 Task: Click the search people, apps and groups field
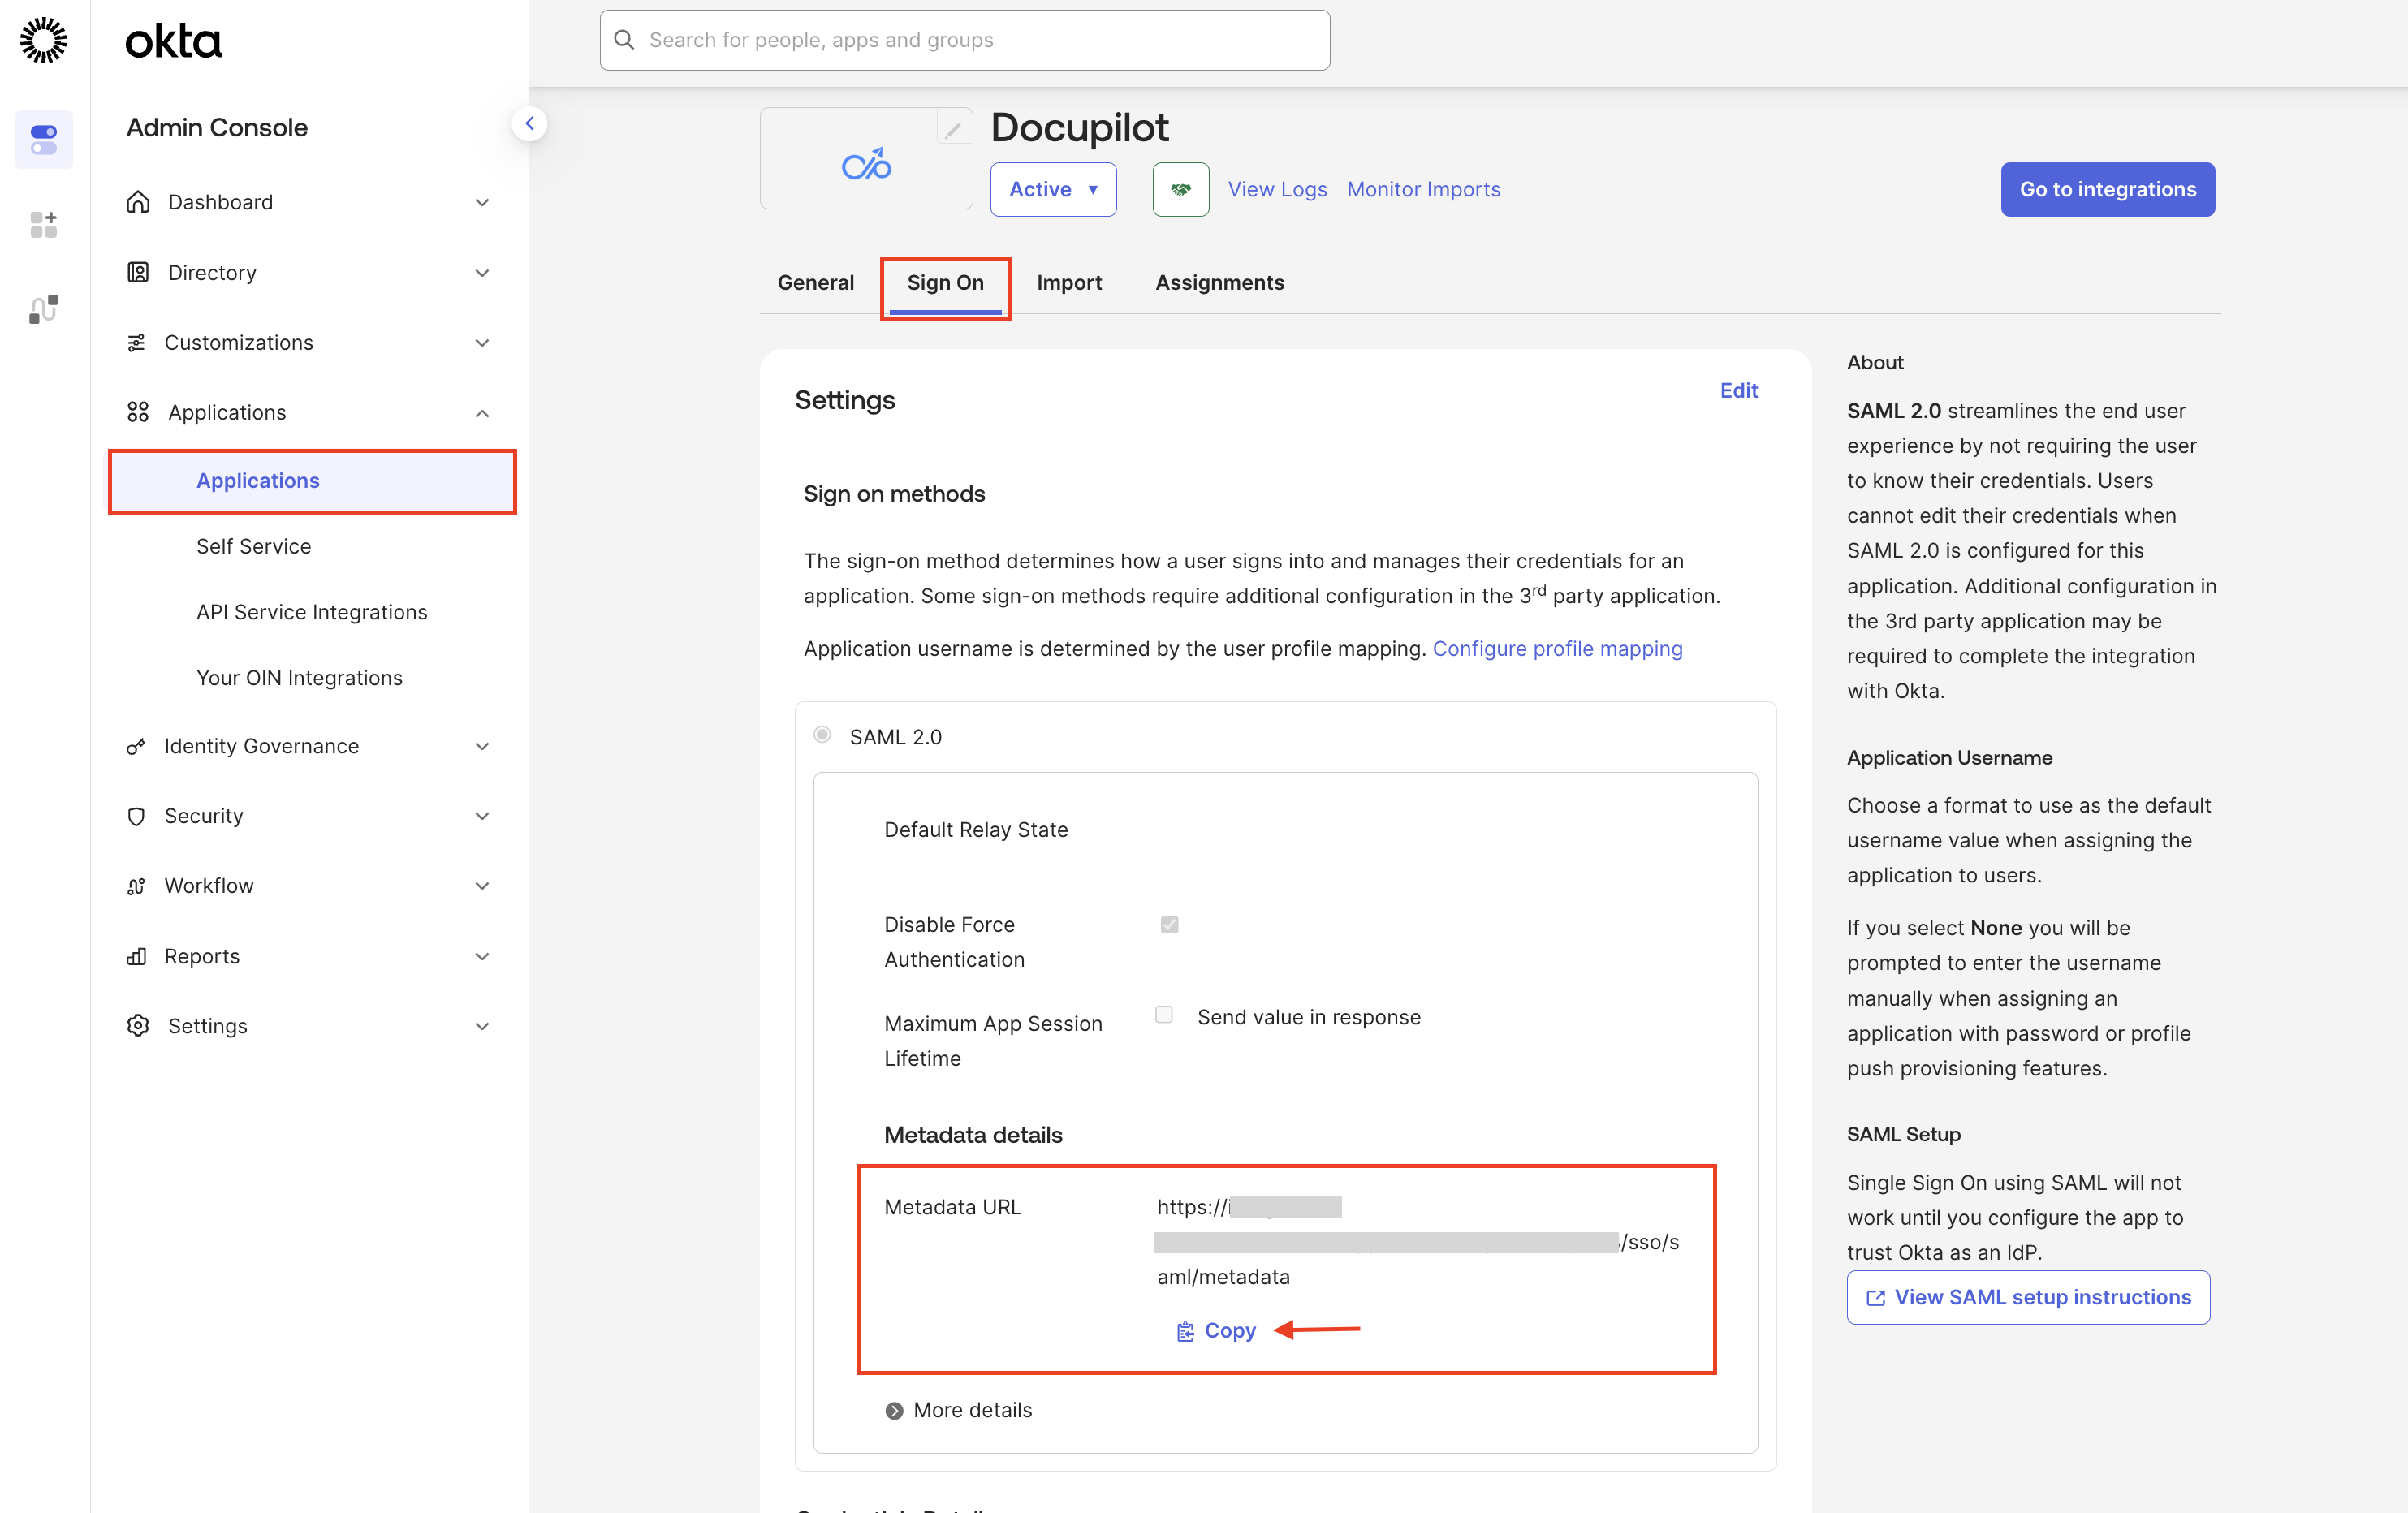coord(964,40)
